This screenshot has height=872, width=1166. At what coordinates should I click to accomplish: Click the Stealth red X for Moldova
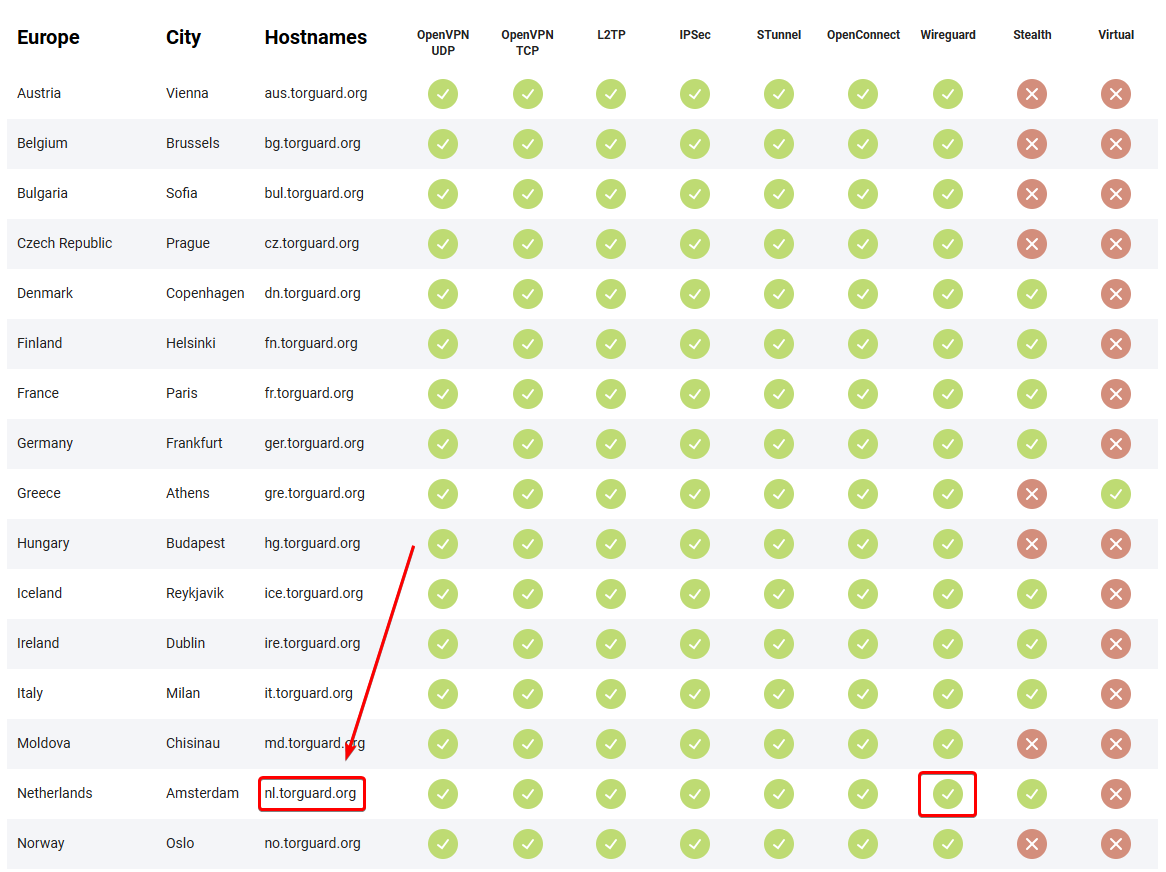tap(1031, 744)
